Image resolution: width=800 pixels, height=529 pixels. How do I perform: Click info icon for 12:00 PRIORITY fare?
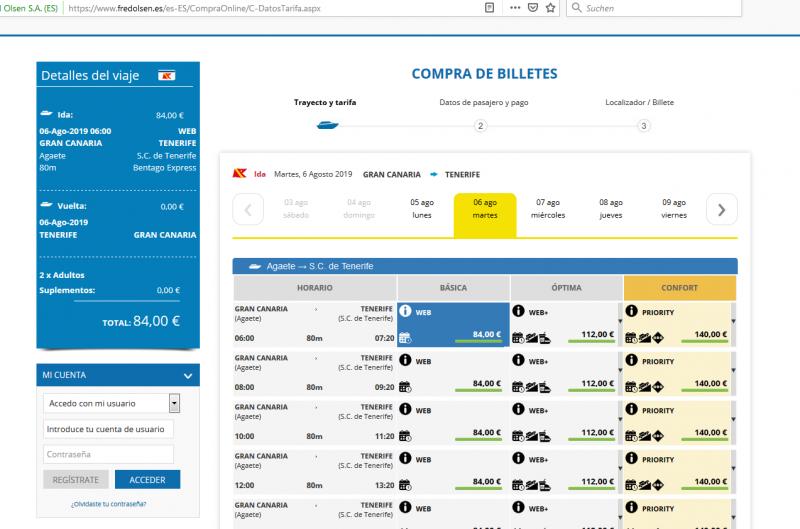pyautogui.click(x=632, y=458)
